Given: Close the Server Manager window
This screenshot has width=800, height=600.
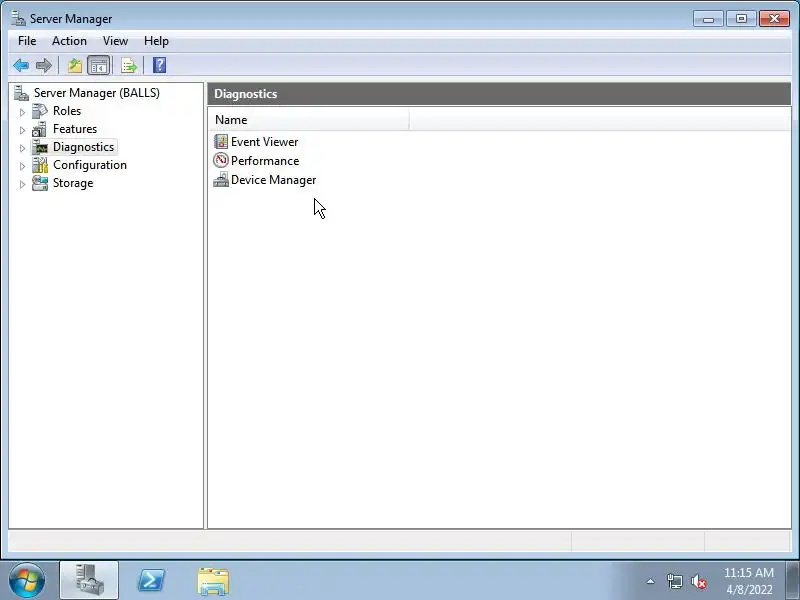Looking at the screenshot, I should (x=774, y=19).
